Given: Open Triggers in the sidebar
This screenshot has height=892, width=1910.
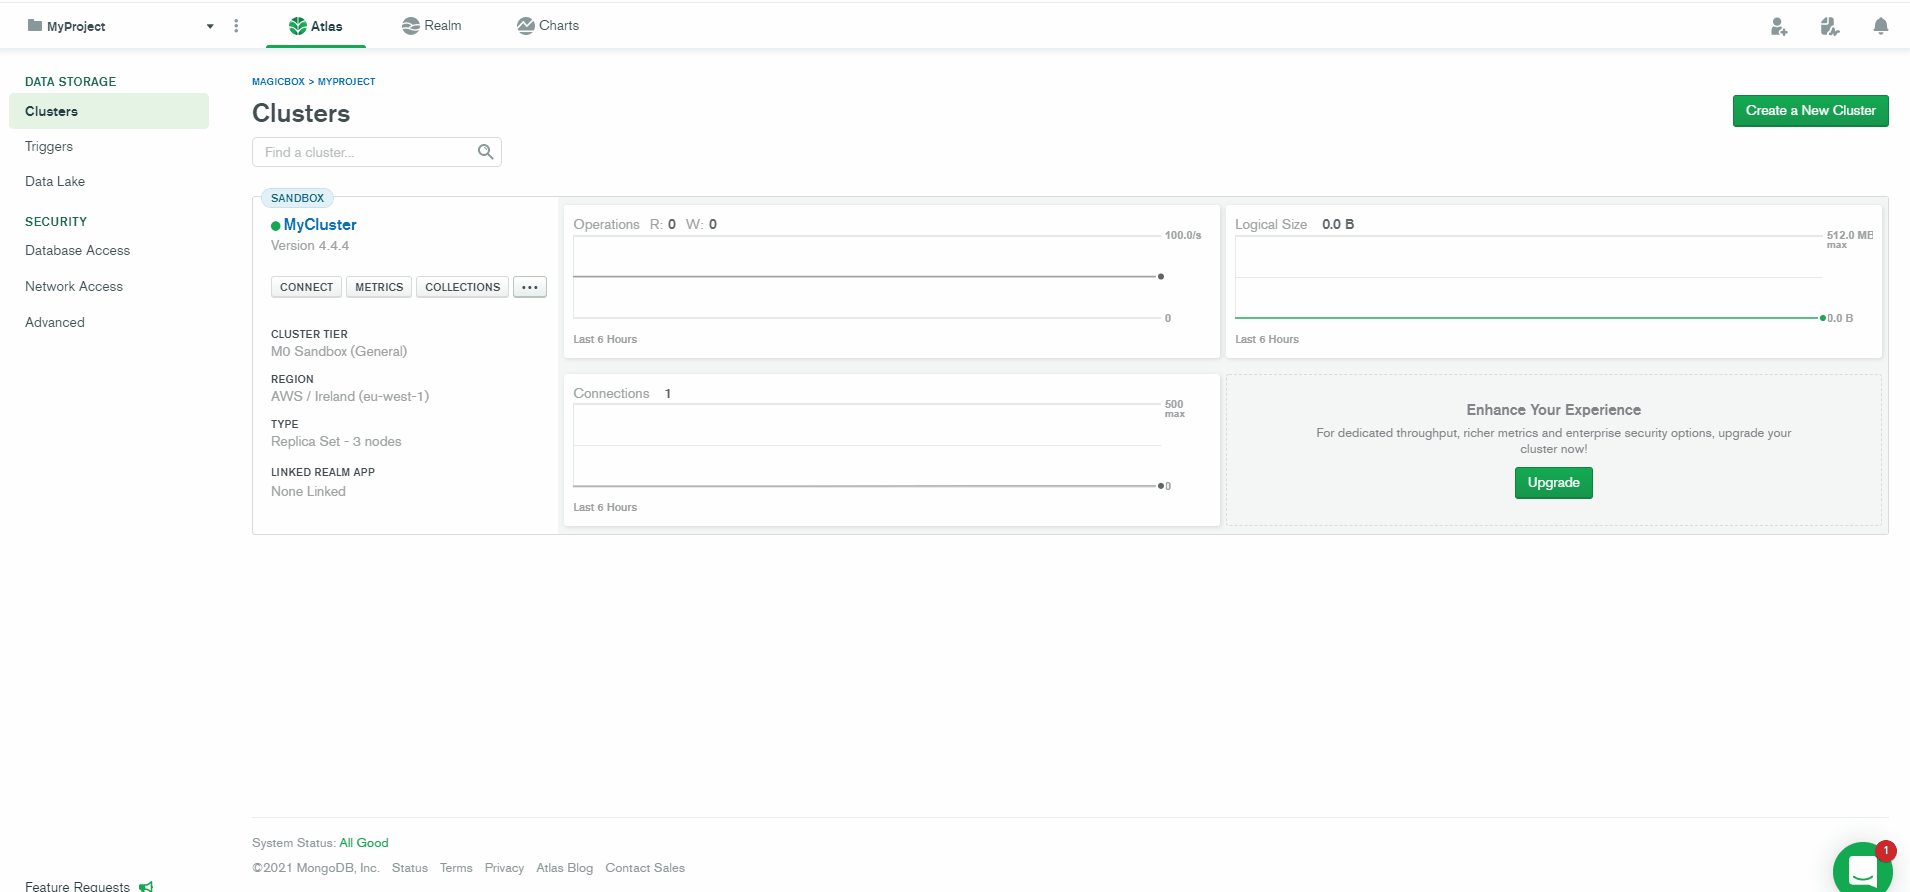Looking at the screenshot, I should (49, 146).
